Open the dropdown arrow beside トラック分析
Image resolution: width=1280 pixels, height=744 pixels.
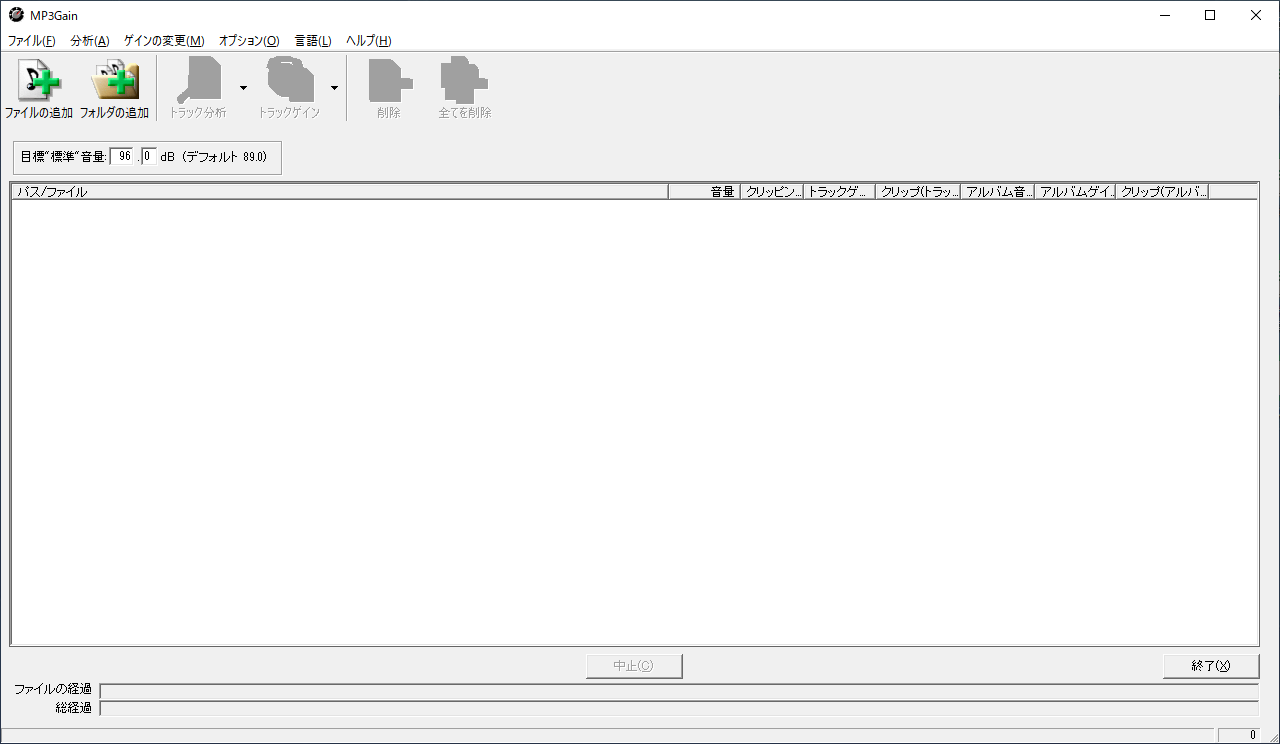point(243,88)
